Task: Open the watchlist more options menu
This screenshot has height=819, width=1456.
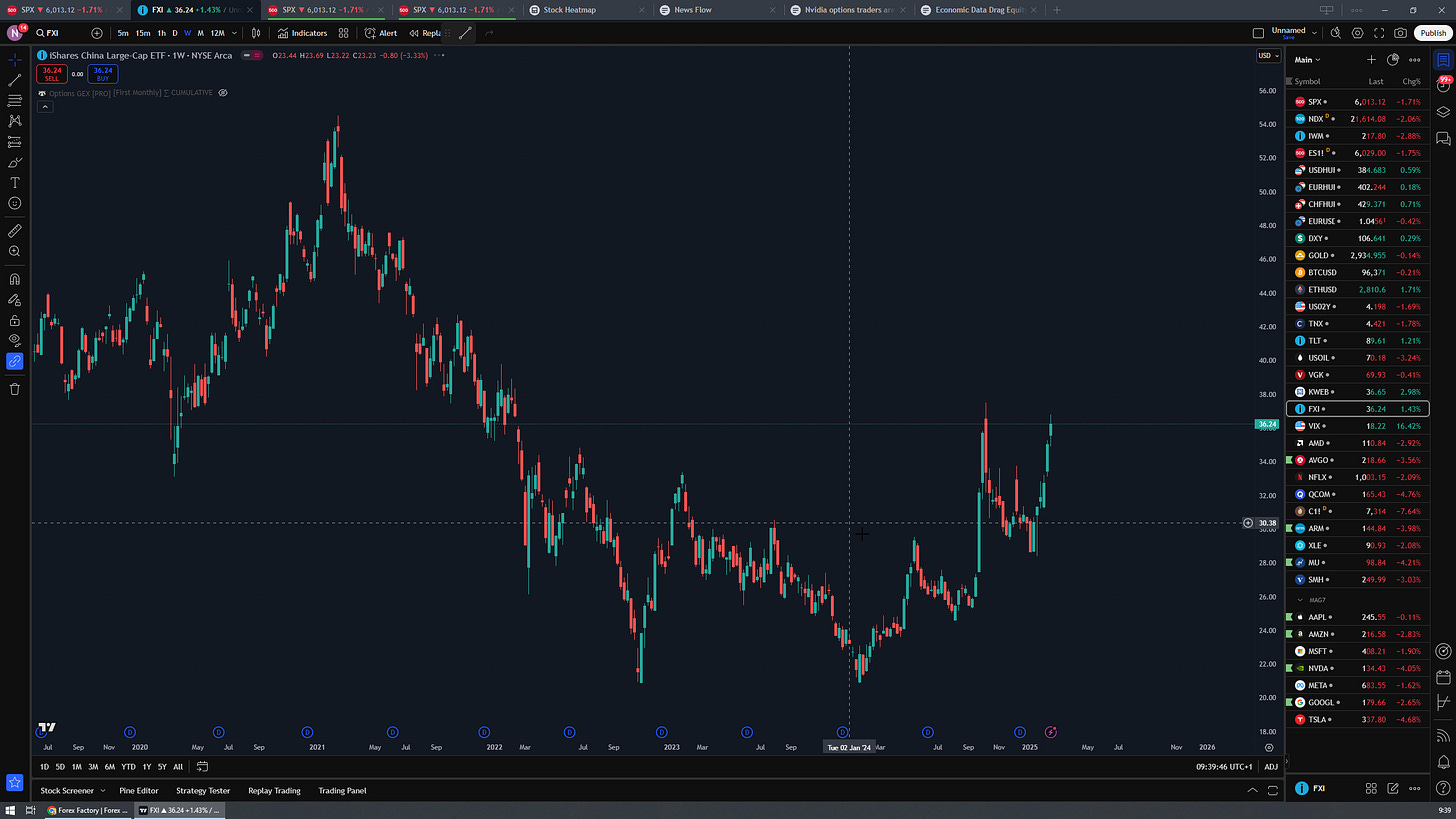Action: [1414, 60]
